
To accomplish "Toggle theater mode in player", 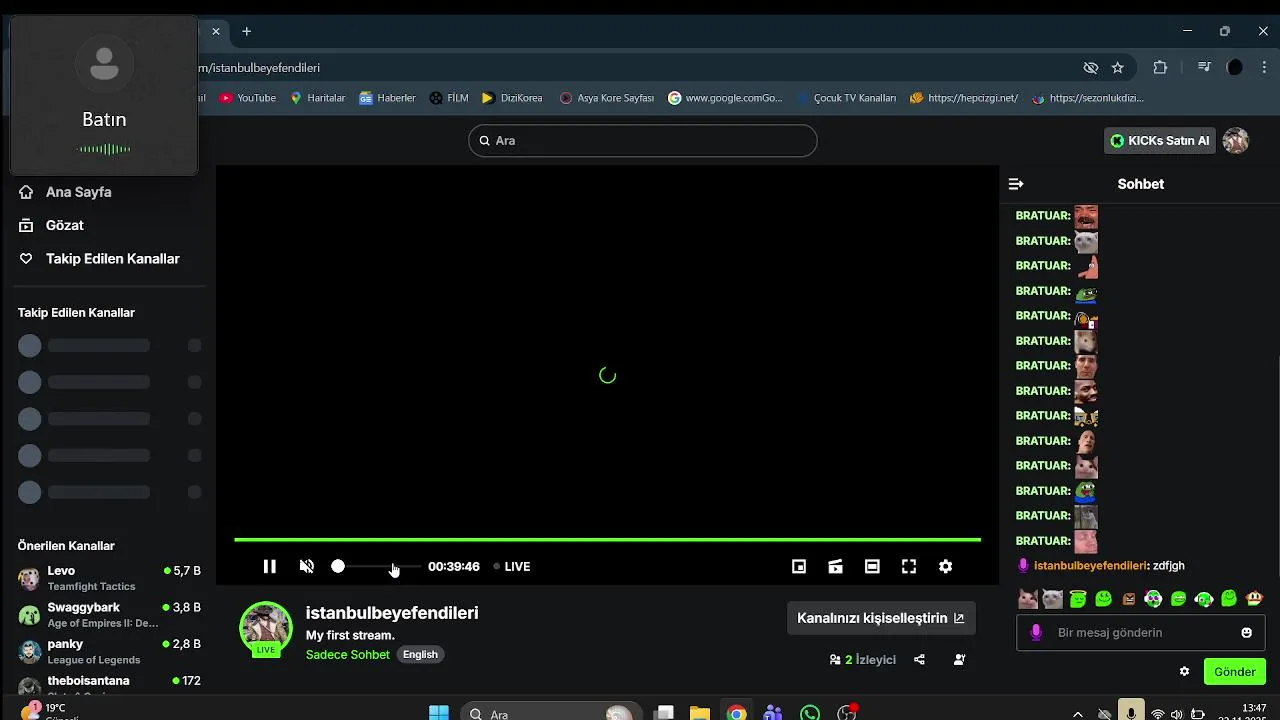I will [x=872, y=566].
